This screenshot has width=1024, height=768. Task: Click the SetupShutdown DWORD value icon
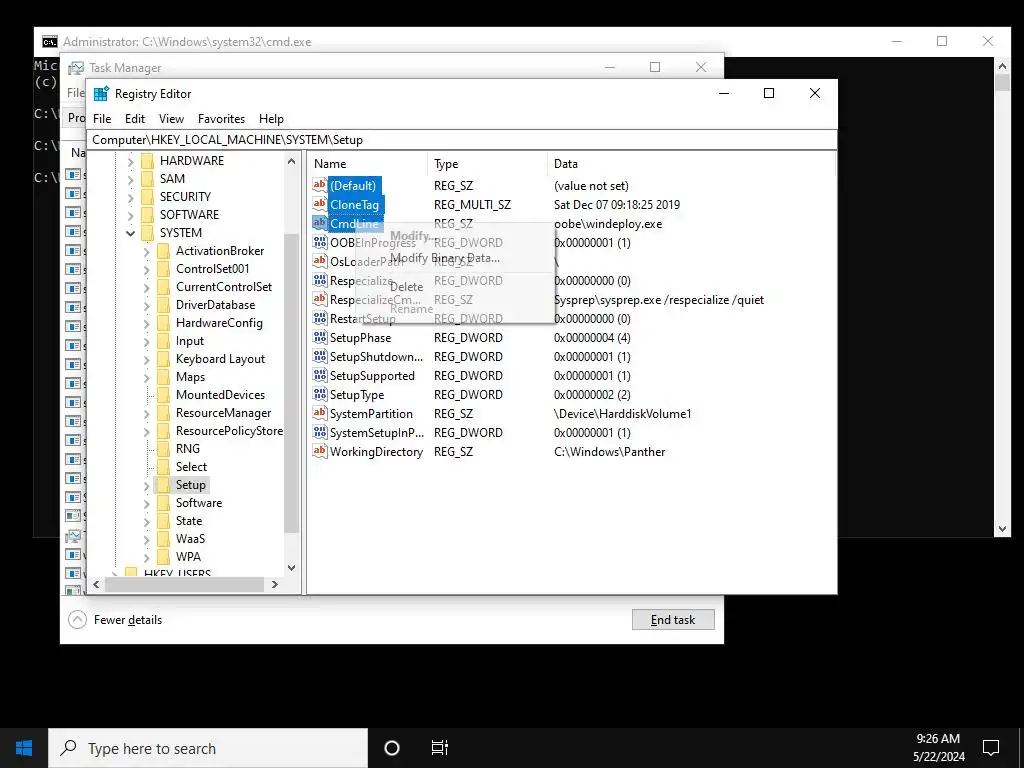point(319,357)
